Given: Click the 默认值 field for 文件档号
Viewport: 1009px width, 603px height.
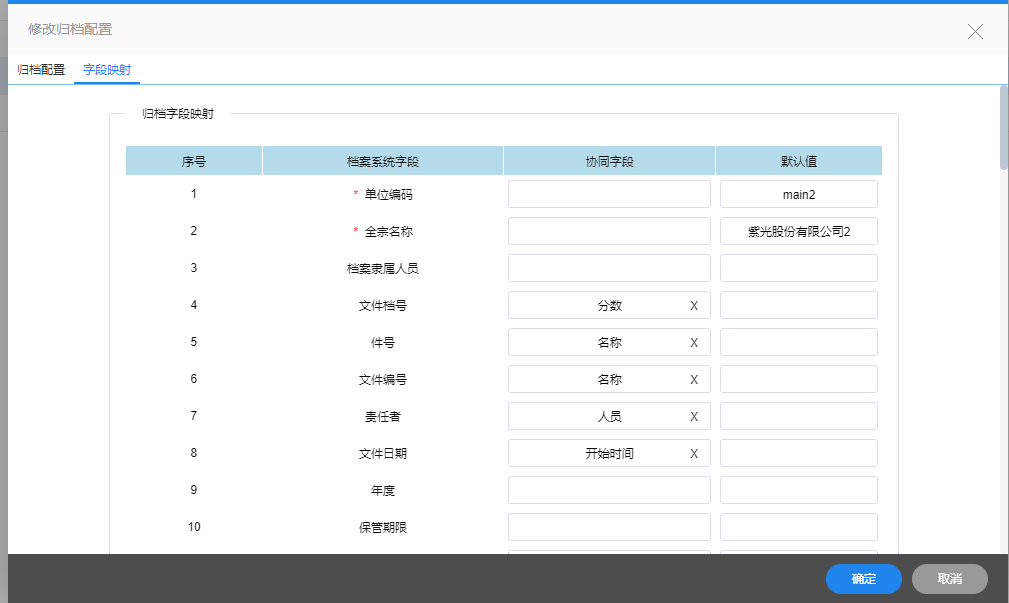Looking at the screenshot, I should click(x=798, y=305).
